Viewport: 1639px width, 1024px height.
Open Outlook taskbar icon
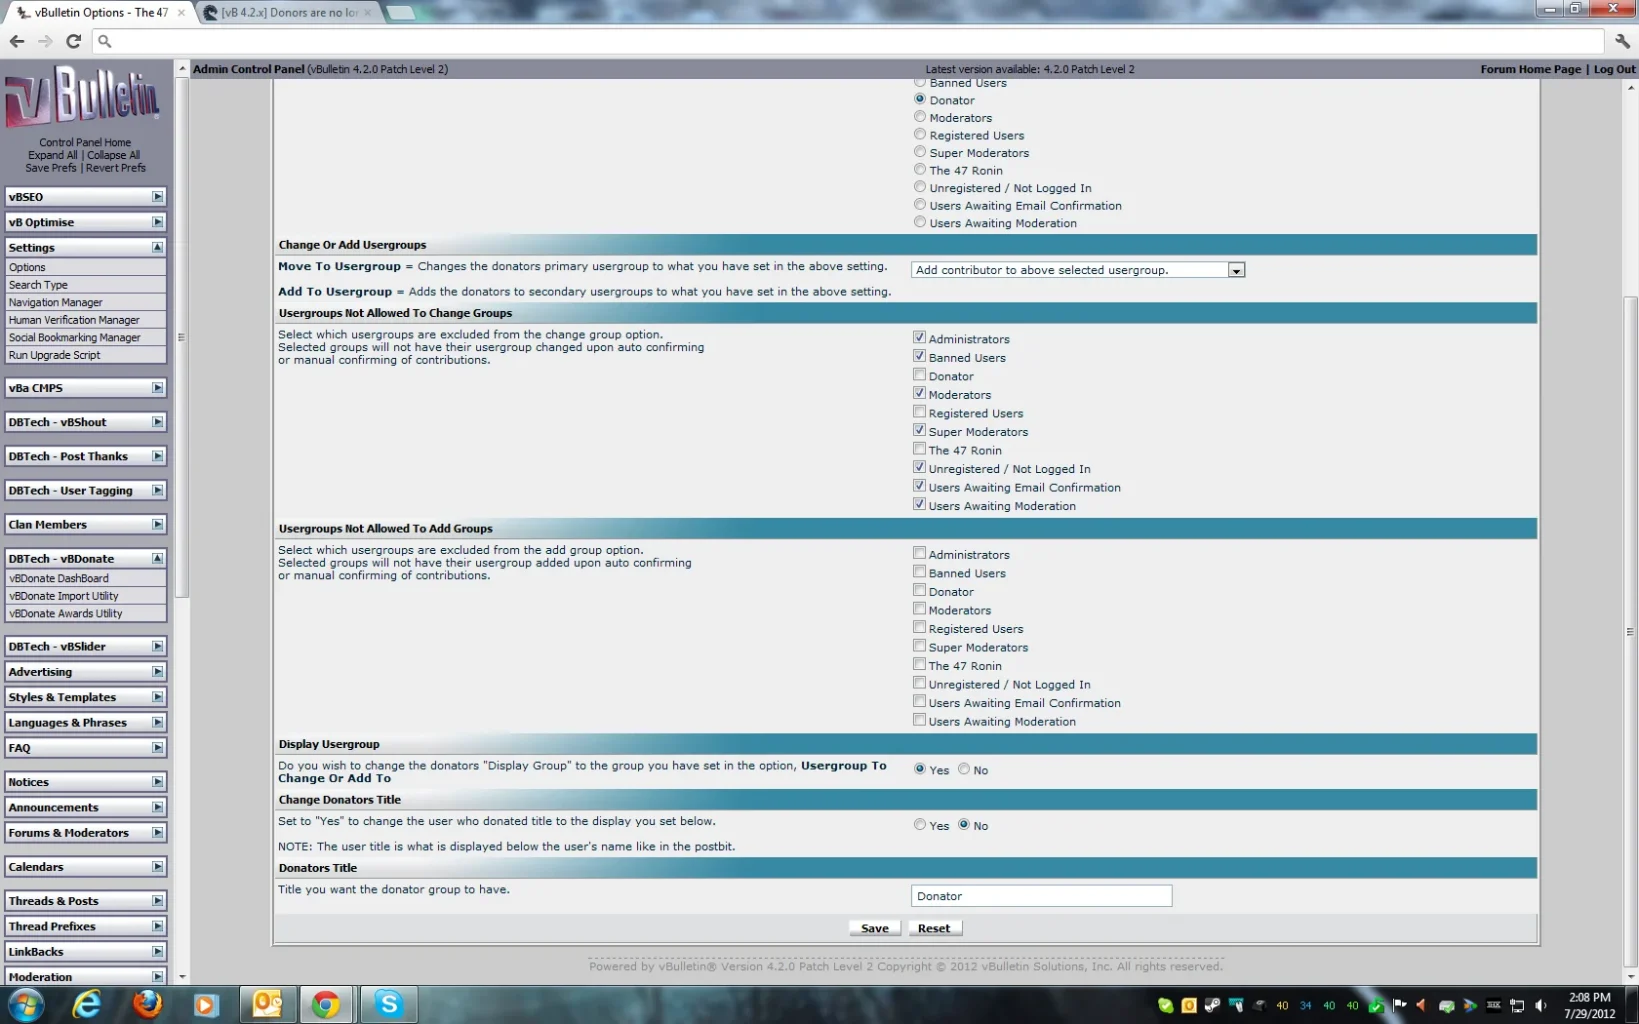click(x=267, y=1004)
